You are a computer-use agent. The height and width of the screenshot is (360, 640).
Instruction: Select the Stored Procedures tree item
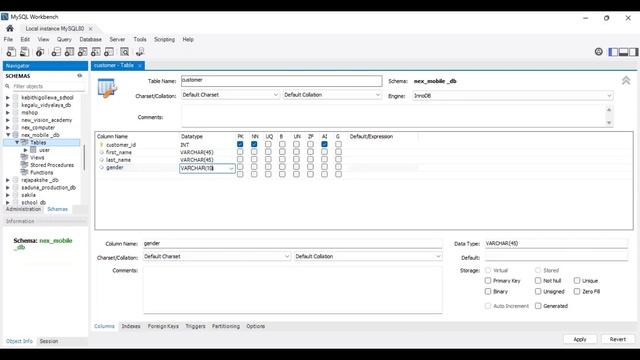pos(52,165)
